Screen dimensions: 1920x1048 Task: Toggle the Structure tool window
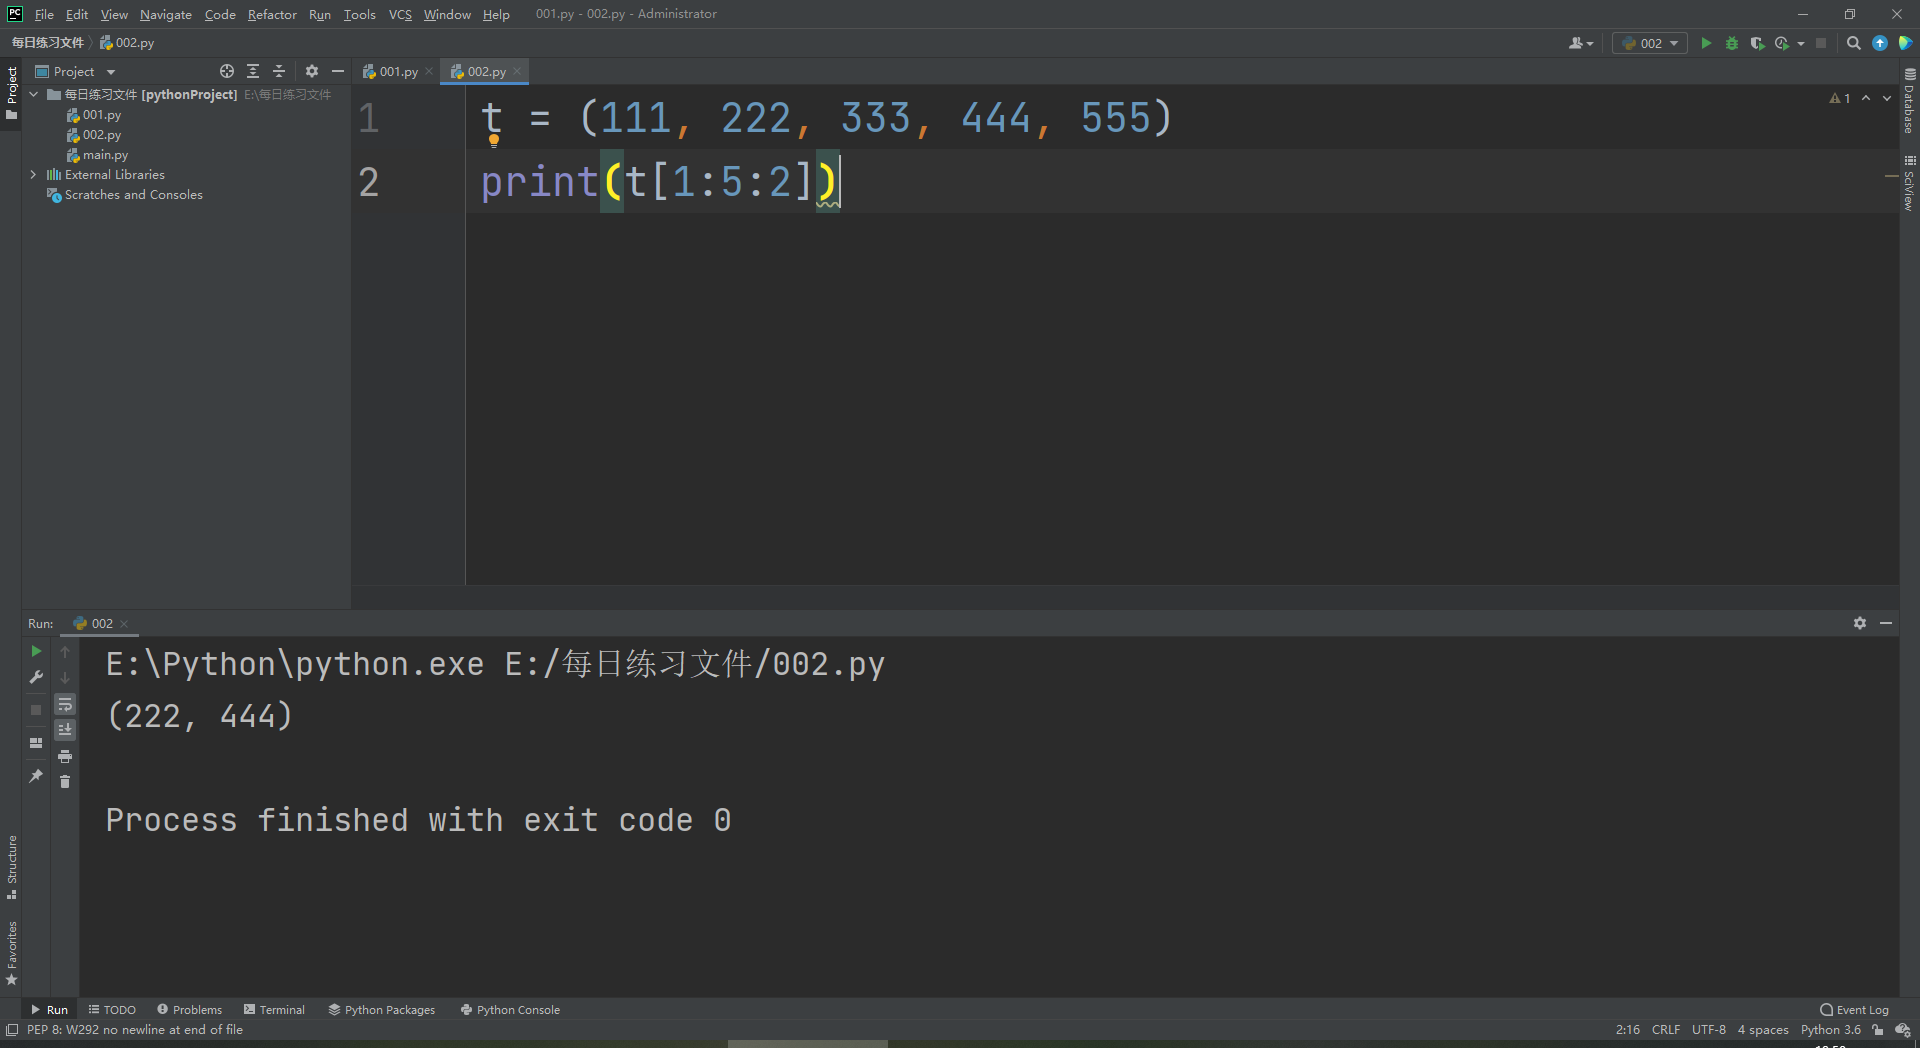[x=11, y=867]
